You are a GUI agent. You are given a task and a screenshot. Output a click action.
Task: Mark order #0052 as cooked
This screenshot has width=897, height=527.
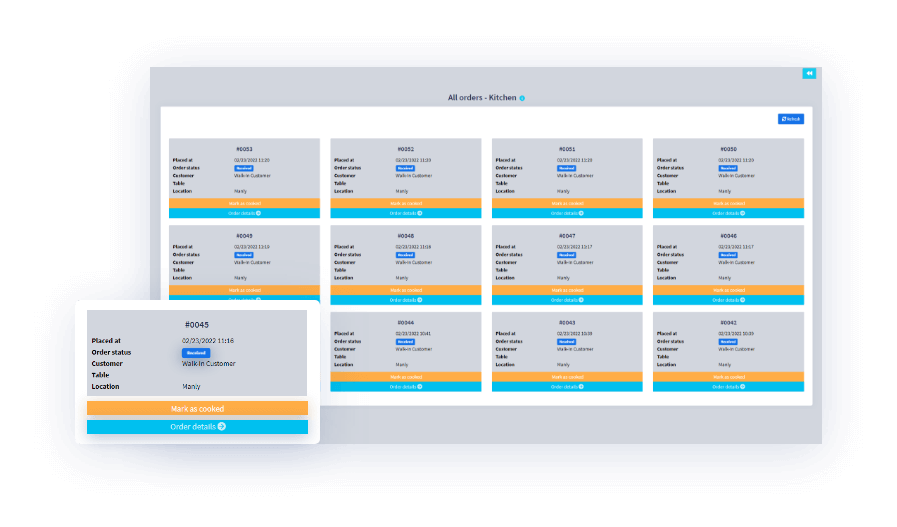405,203
